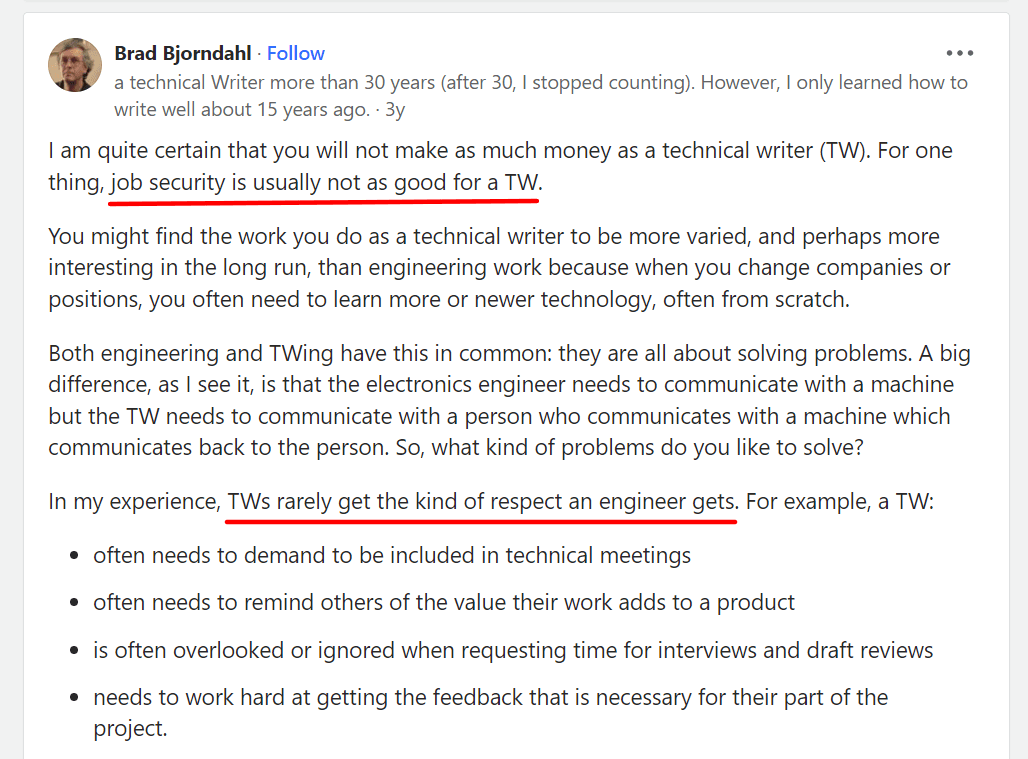Screen dimensions: 1028x759
Task: Click the bullet about technical meetings
Action: tap(392, 554)
